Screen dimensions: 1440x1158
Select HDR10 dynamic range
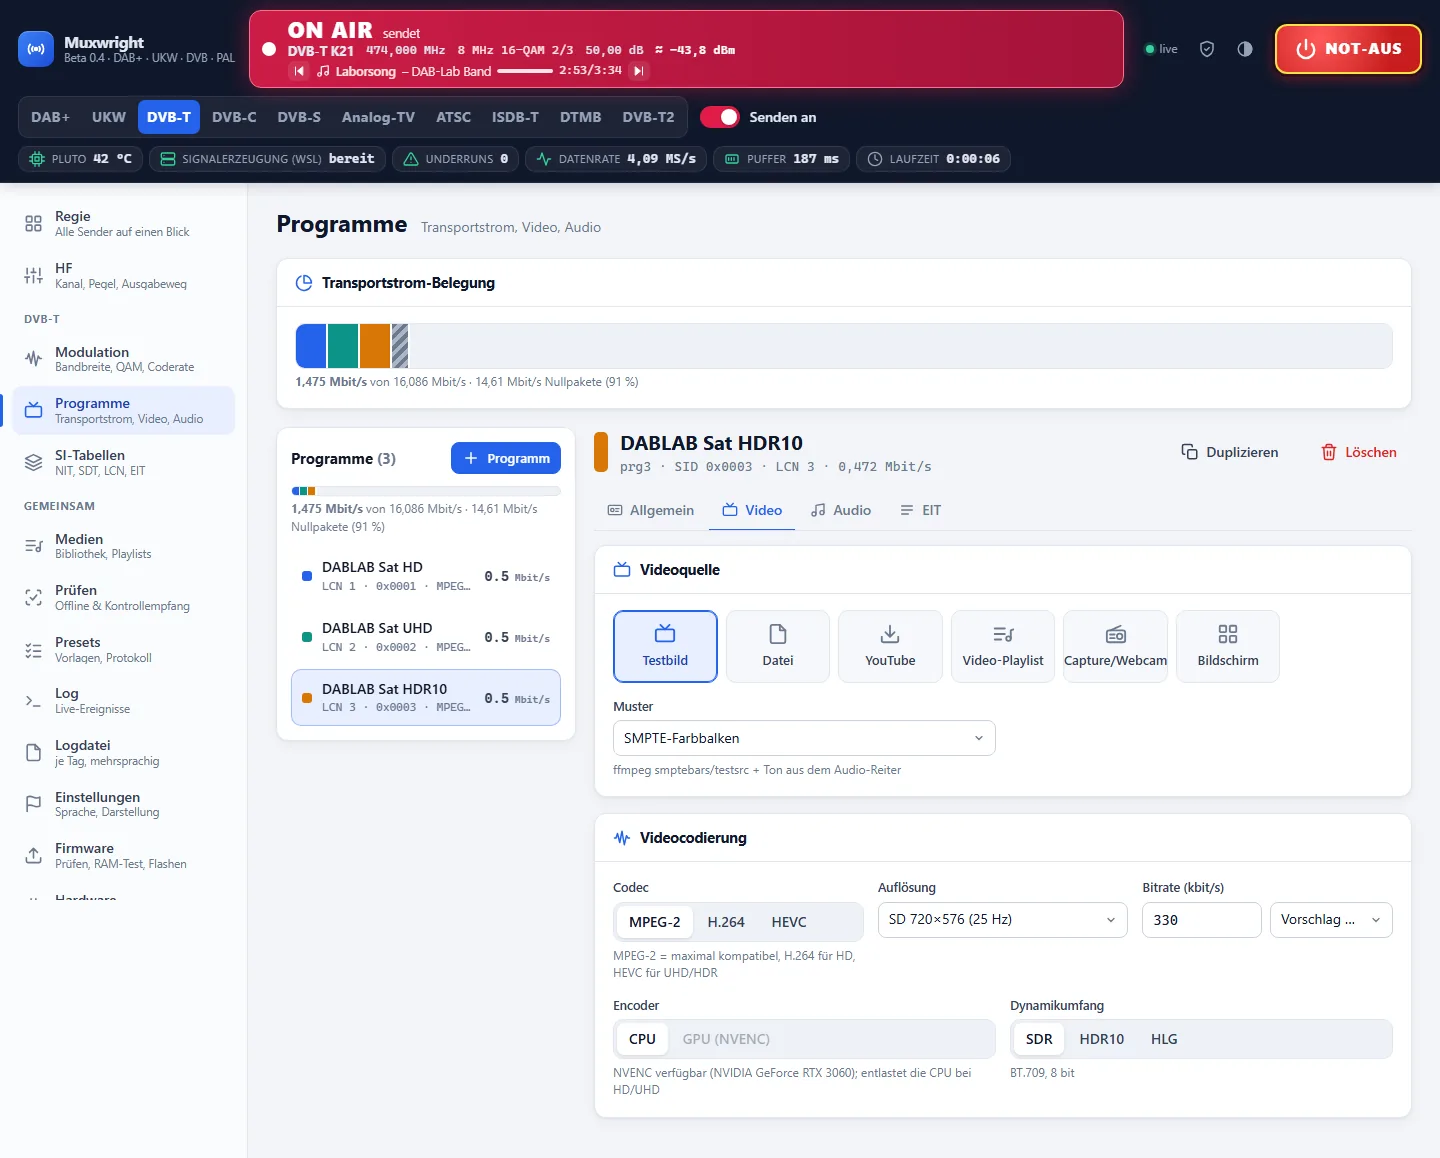[1102, 1039]
